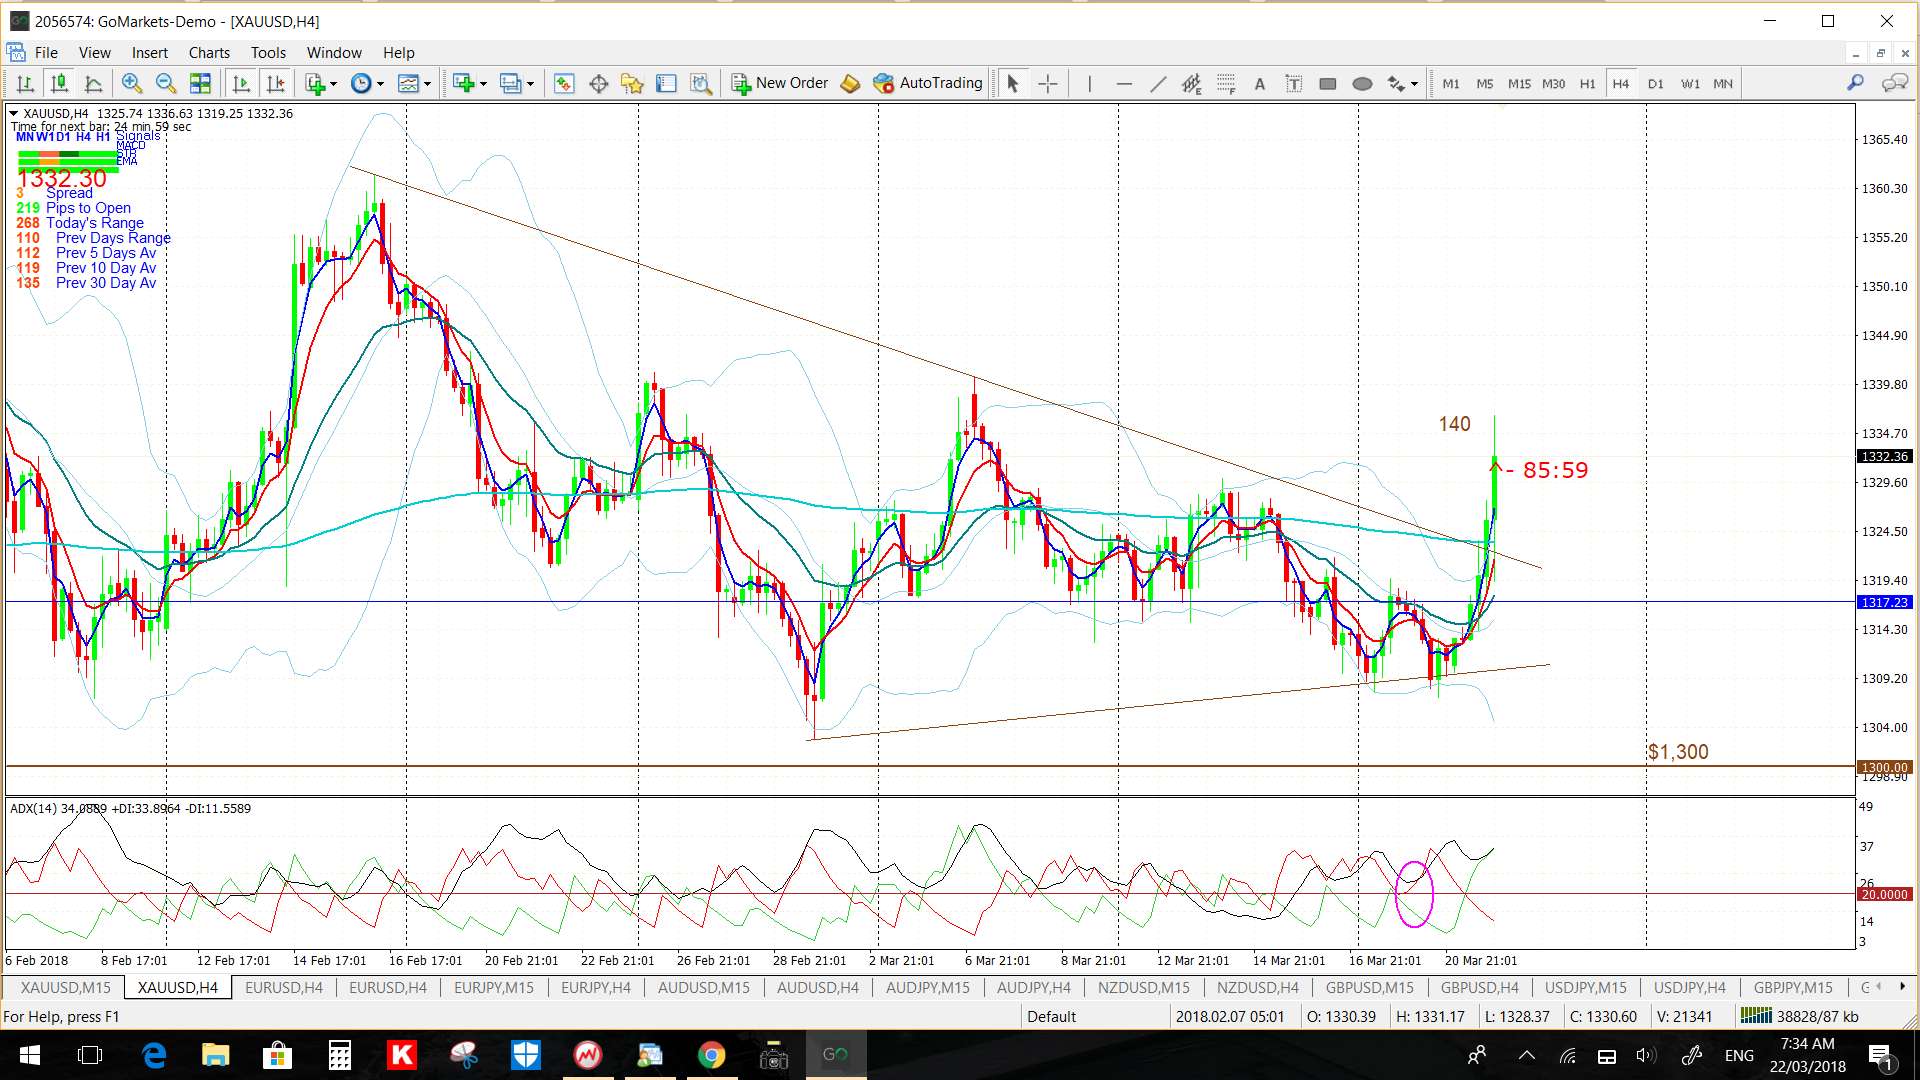
Task: Switch to the GBPUSD,M15 chart tab
Action: pos(1370,988)
